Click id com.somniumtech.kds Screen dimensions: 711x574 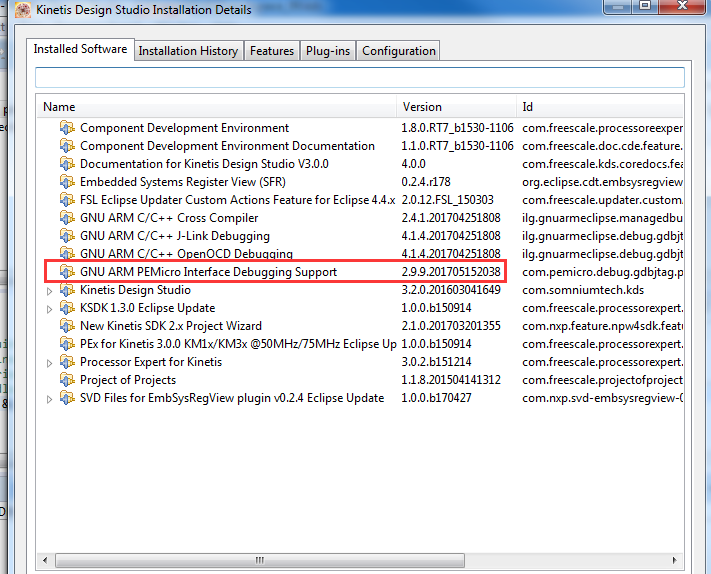[x=583, y=290]
